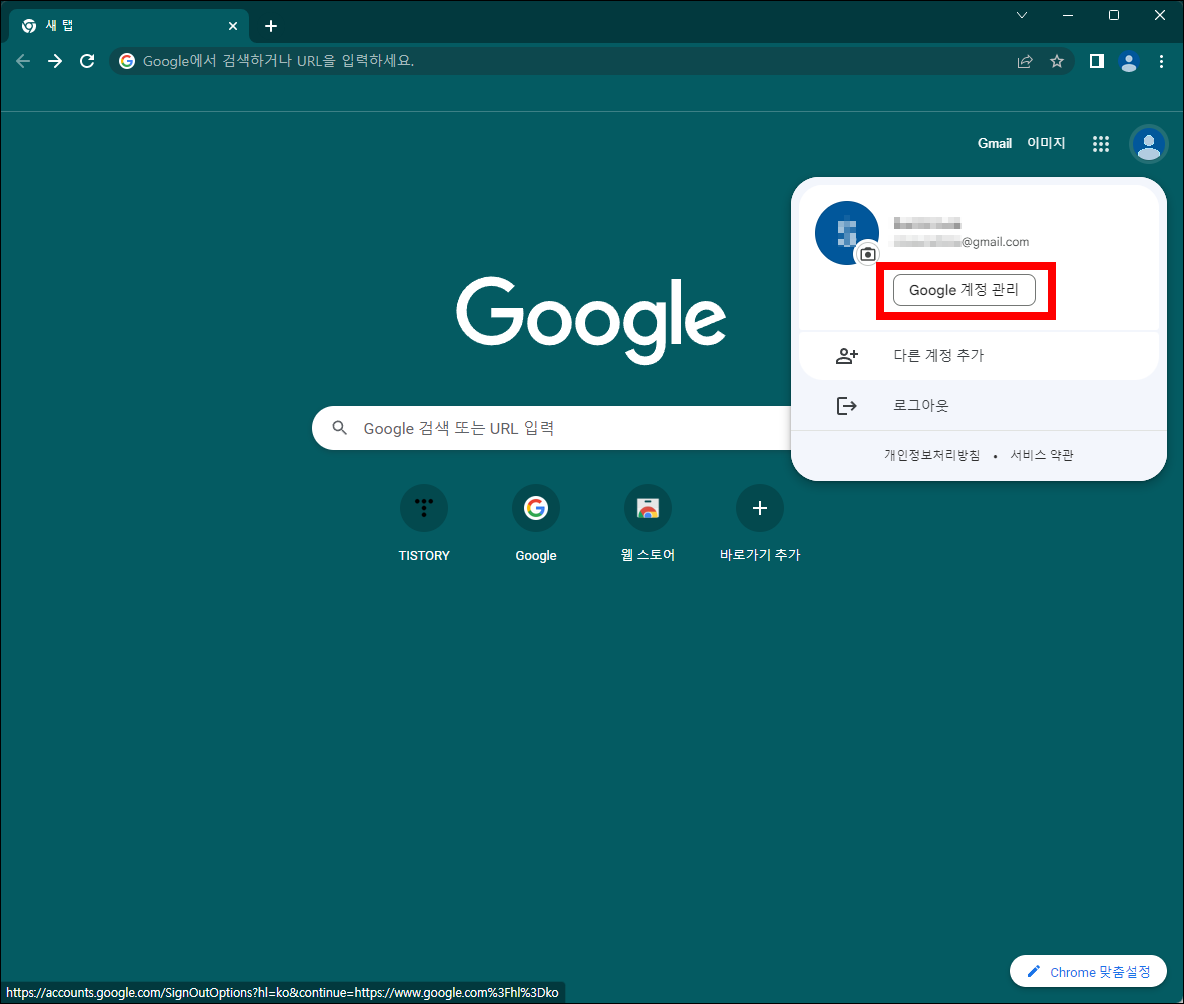Open the 웹 스토어 shortcut
Viewport: 1184px width, 1004px height.
coord(648,524)
